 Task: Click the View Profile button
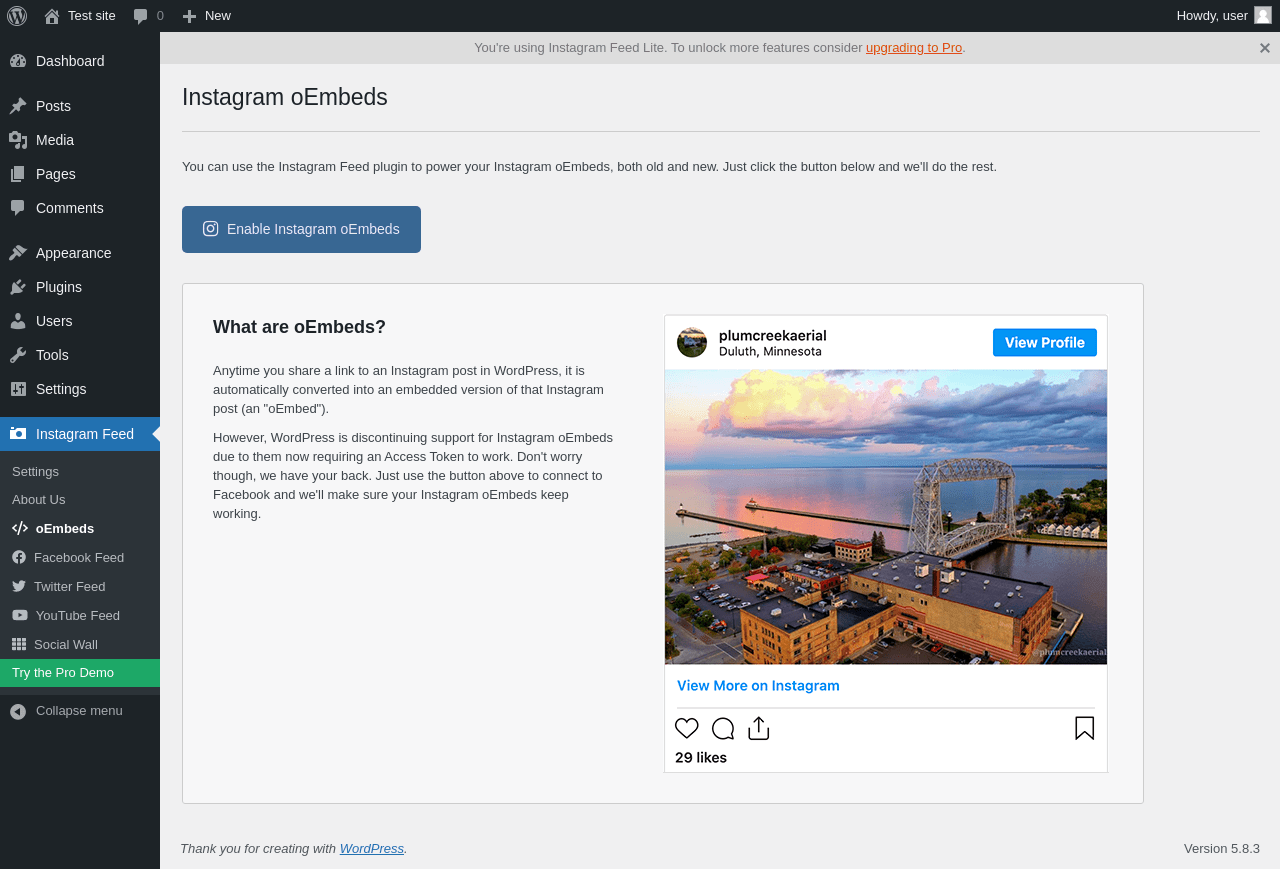pyautogui.click(x=1045, y=342)
